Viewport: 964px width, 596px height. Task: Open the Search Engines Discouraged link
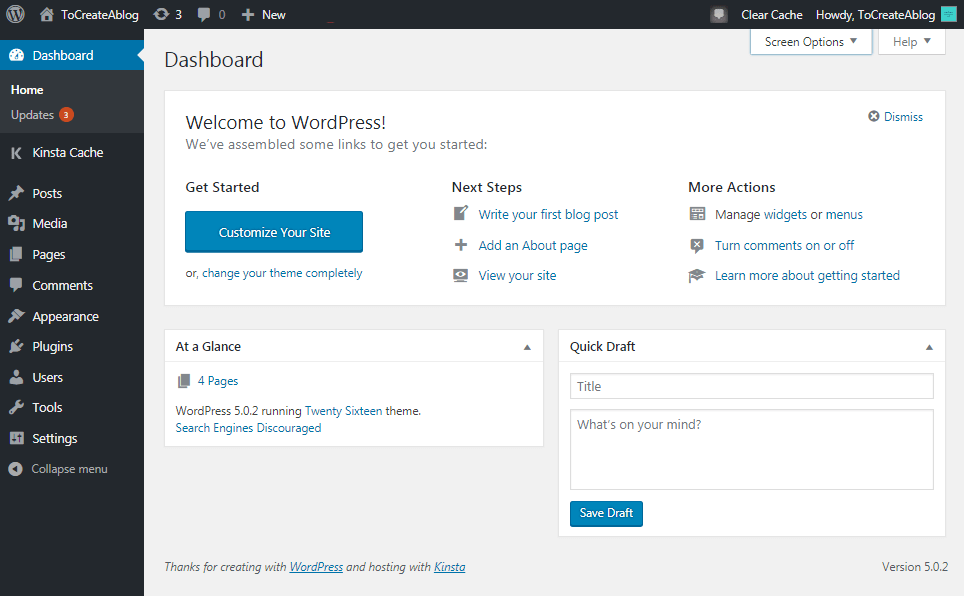(248, 428)
